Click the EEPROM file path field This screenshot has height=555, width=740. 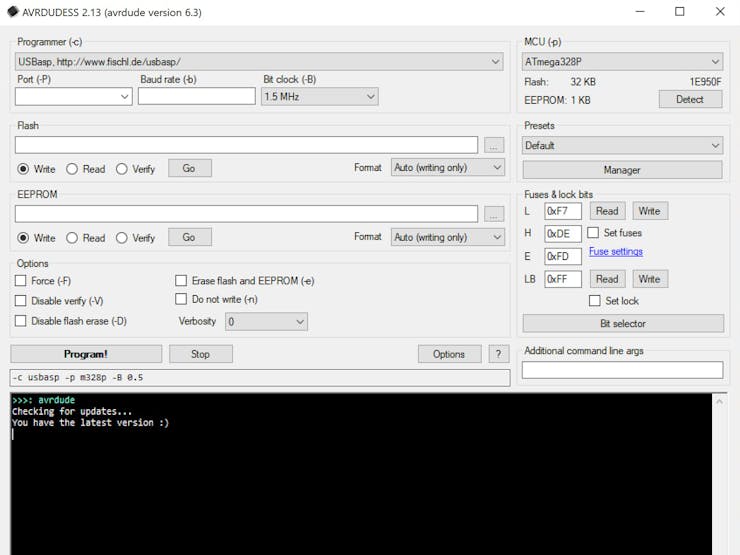[x=246, y=214]
